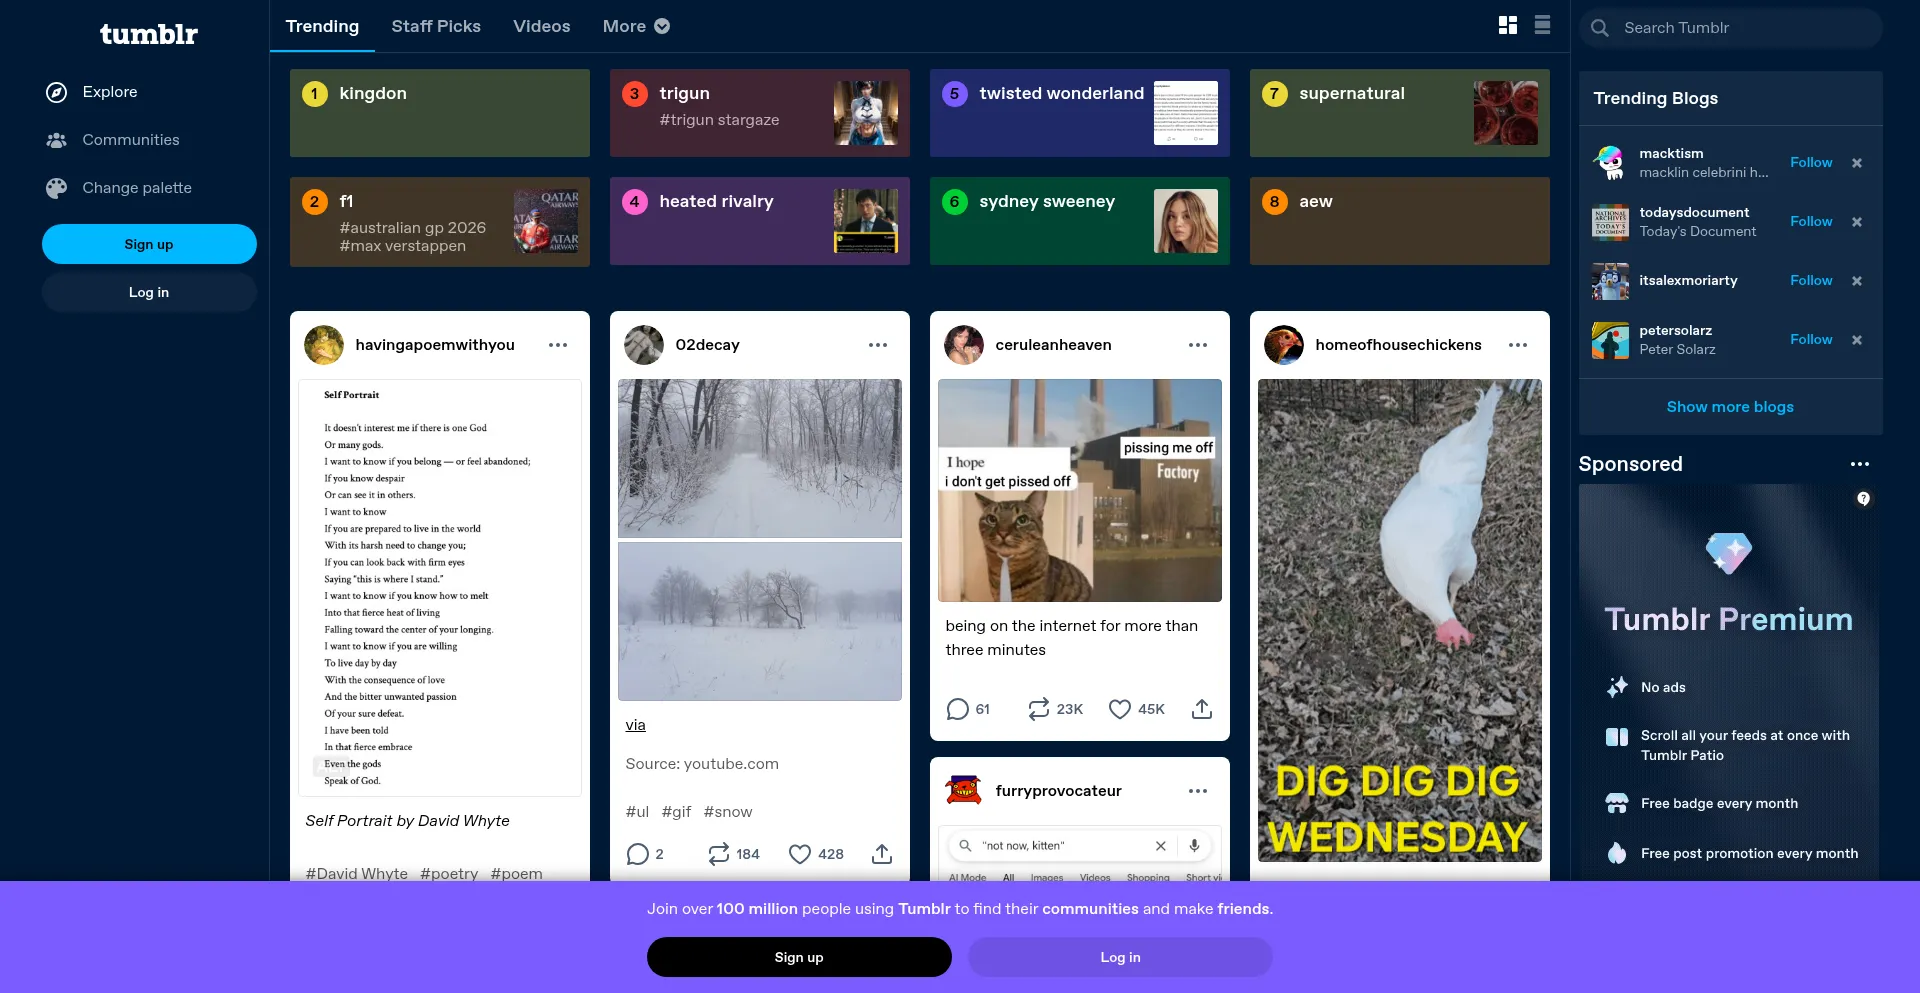Share the ceruleanheaven post

coord(1202,709)
